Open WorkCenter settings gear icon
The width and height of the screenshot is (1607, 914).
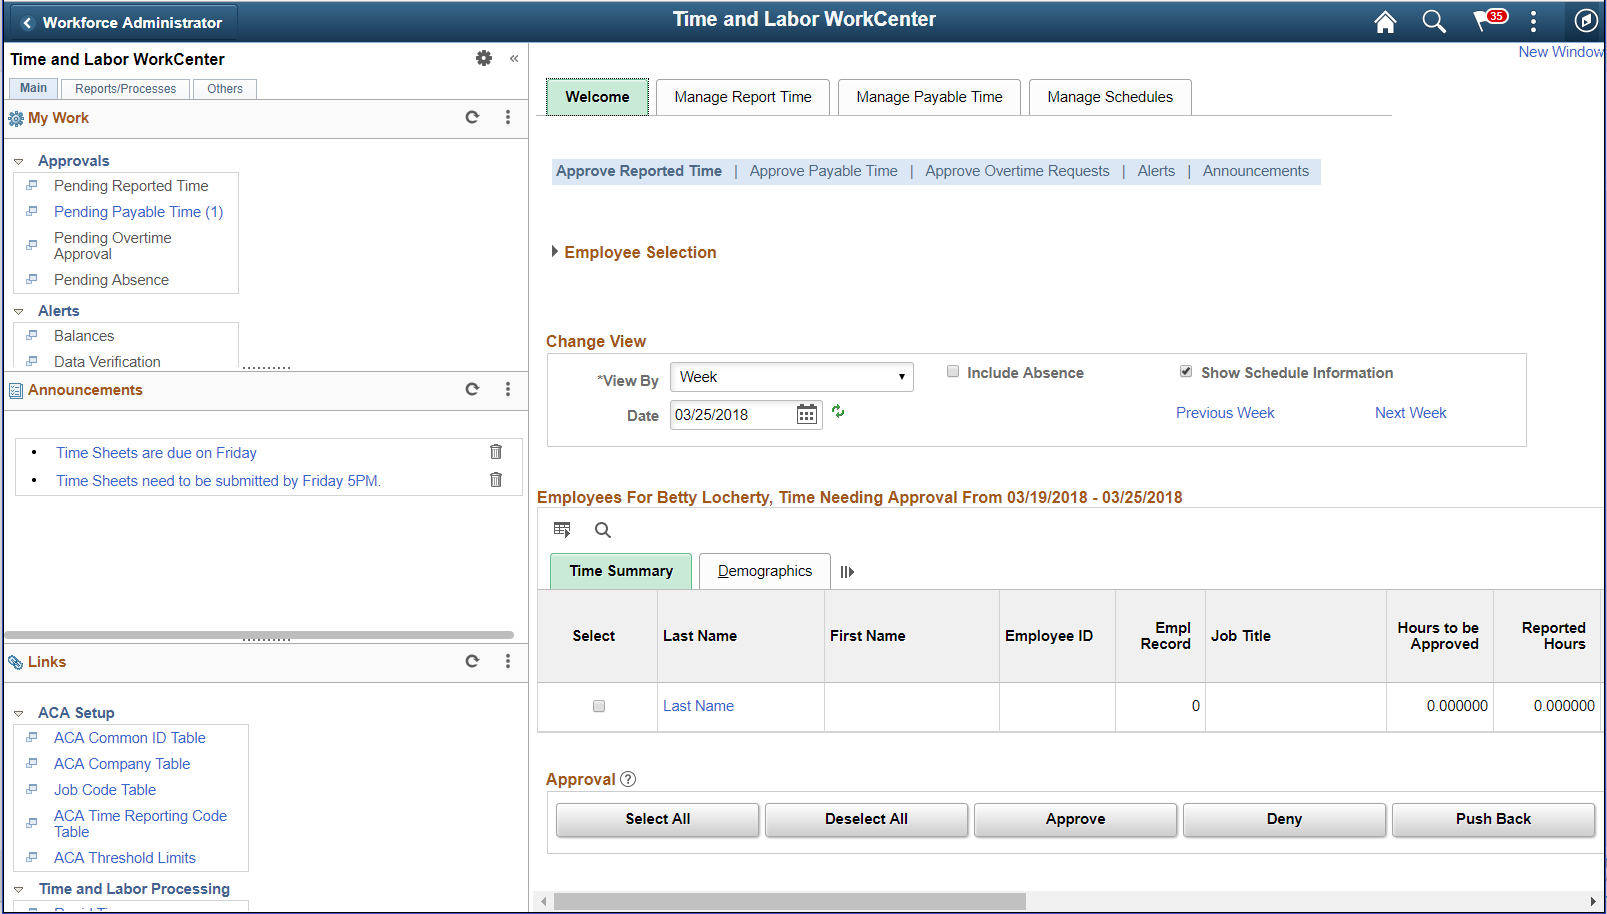pyautogui.click(x=484, y=58)
